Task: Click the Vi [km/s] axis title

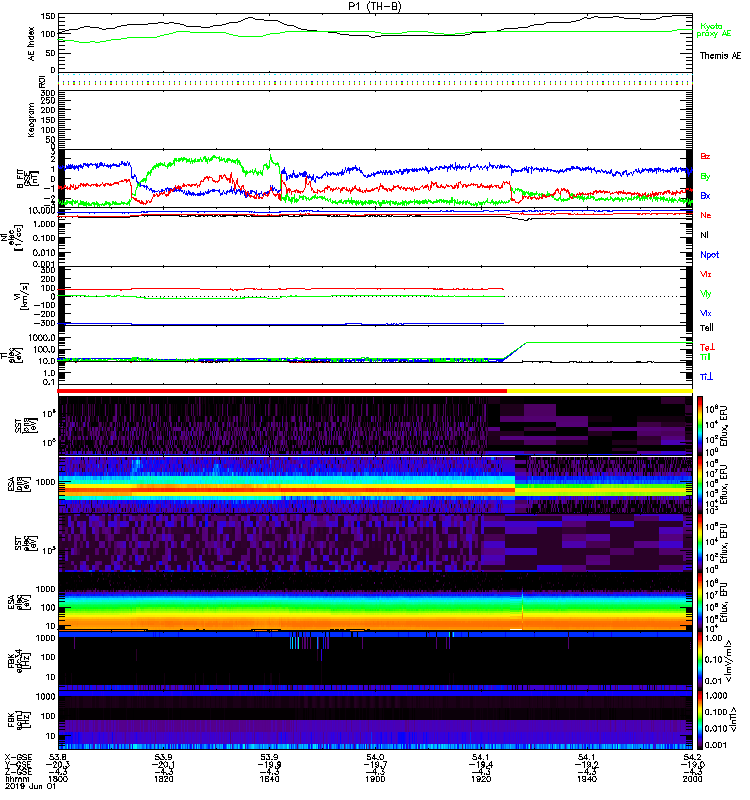Action: [x=23, y=296]
